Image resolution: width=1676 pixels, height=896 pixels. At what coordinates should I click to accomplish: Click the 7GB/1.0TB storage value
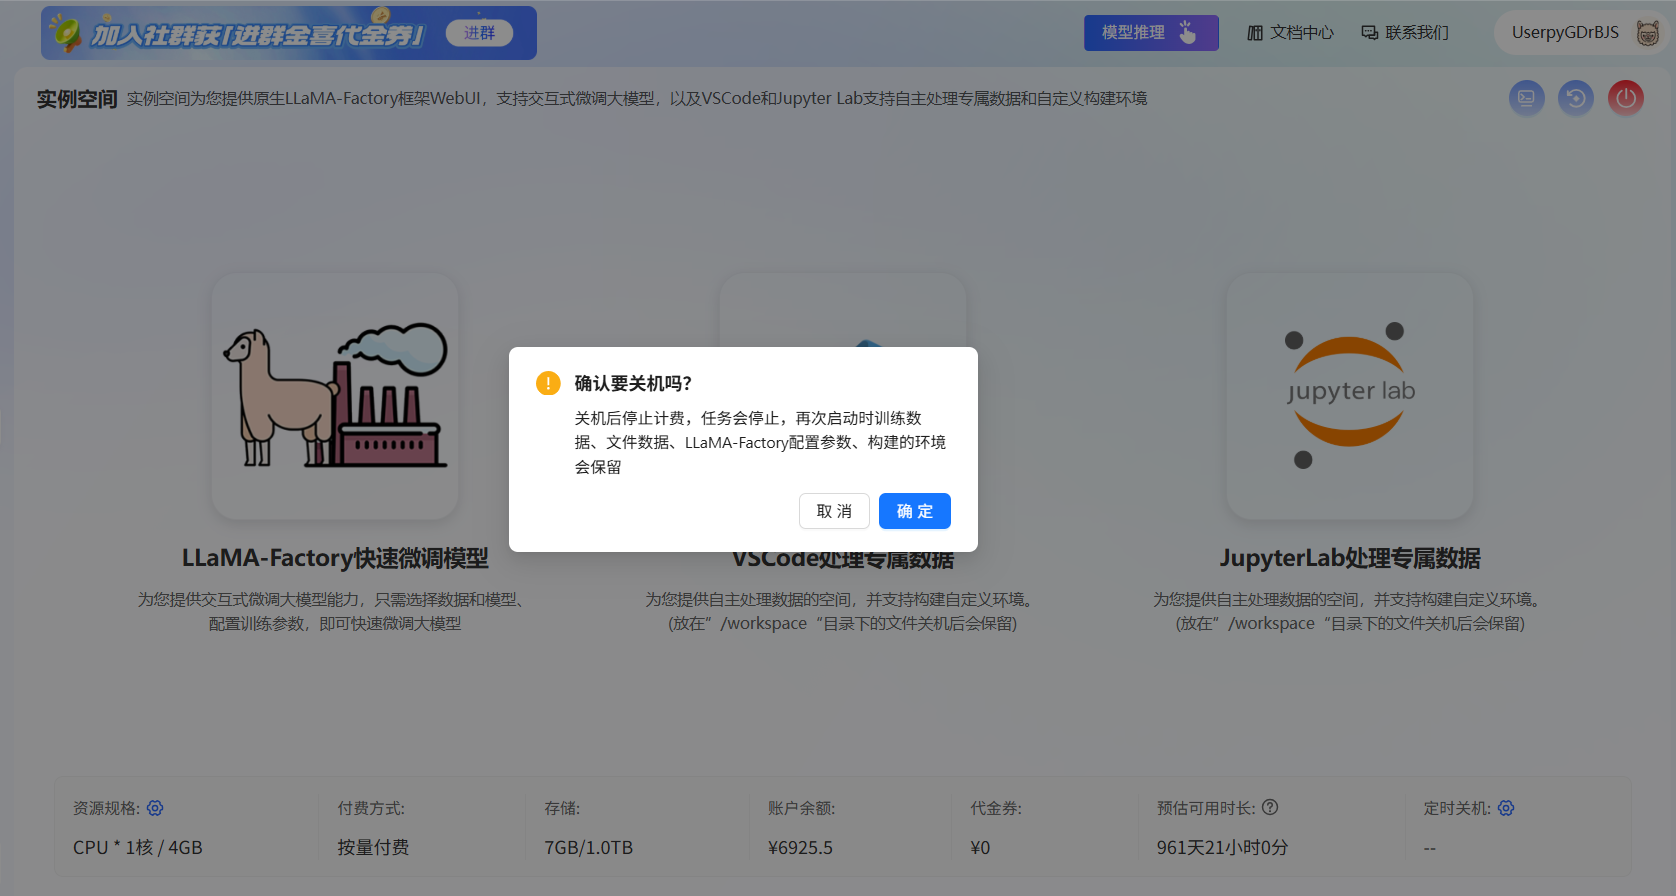[x=589, y=847]
